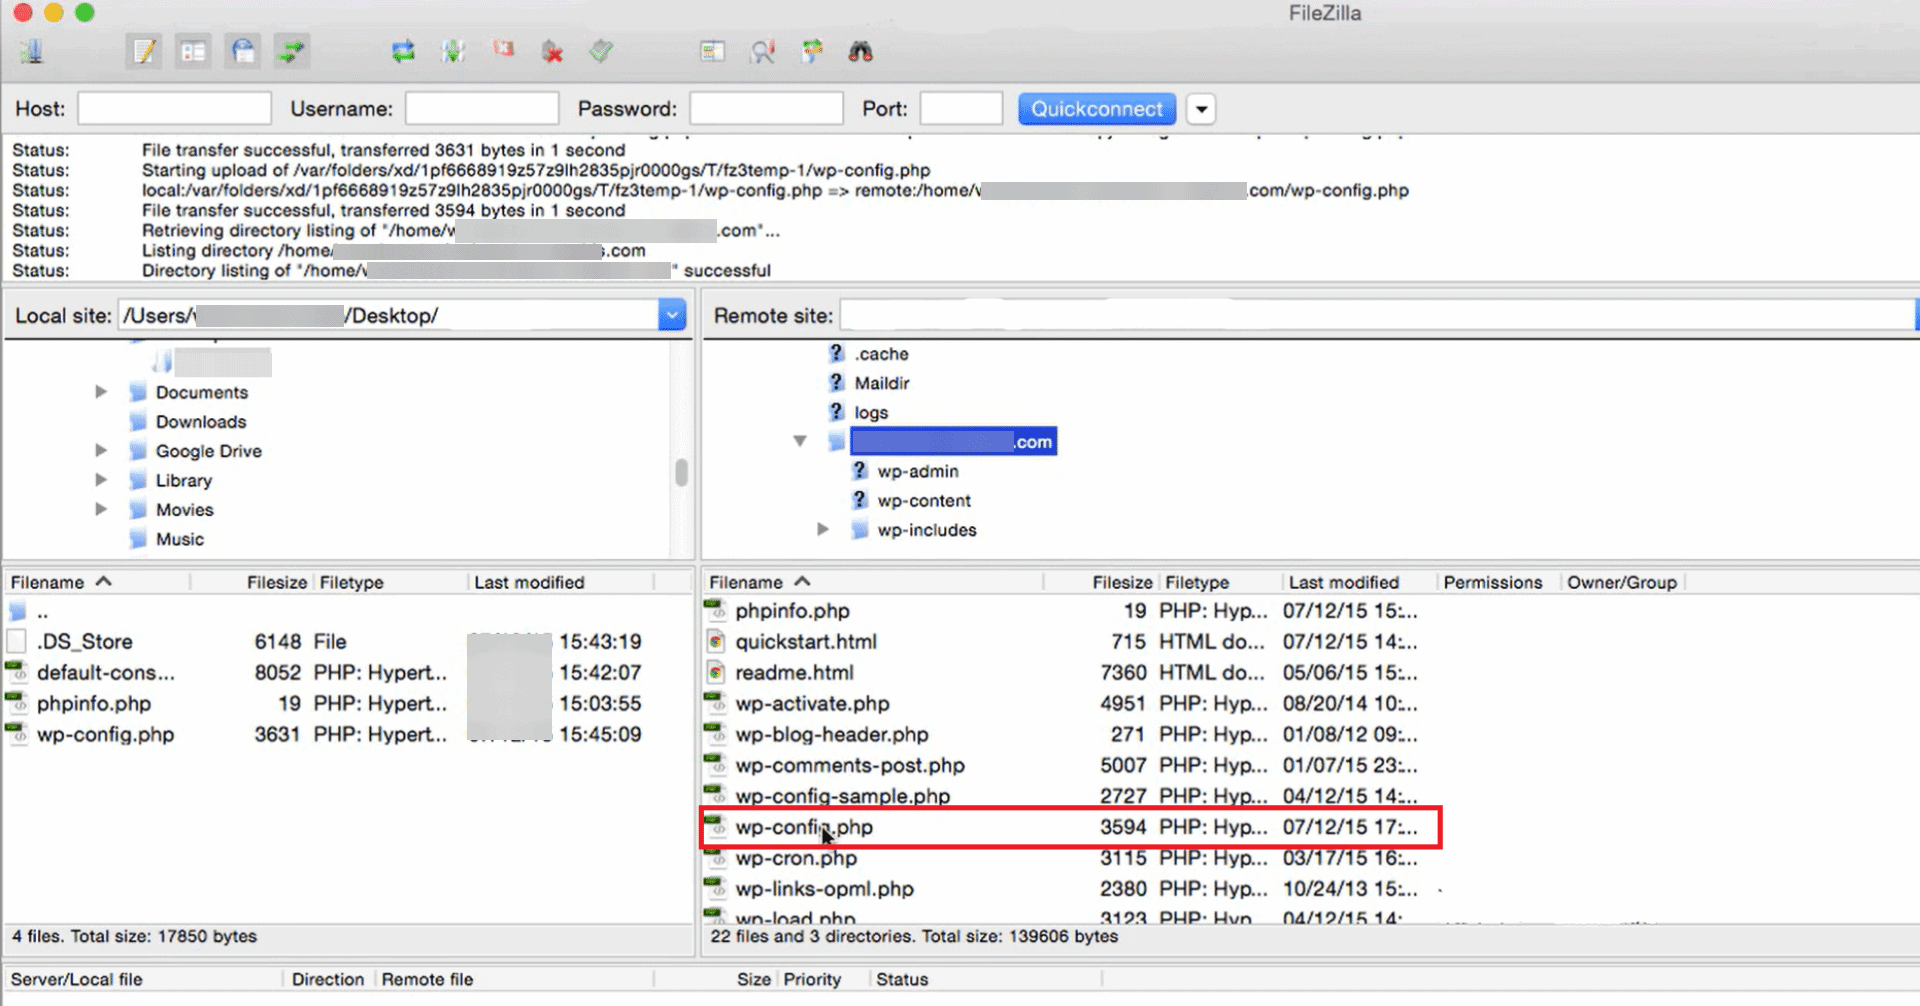Reconnect to the last server
Screen dimensions: 1920x1006
click(x=601, y=51)
